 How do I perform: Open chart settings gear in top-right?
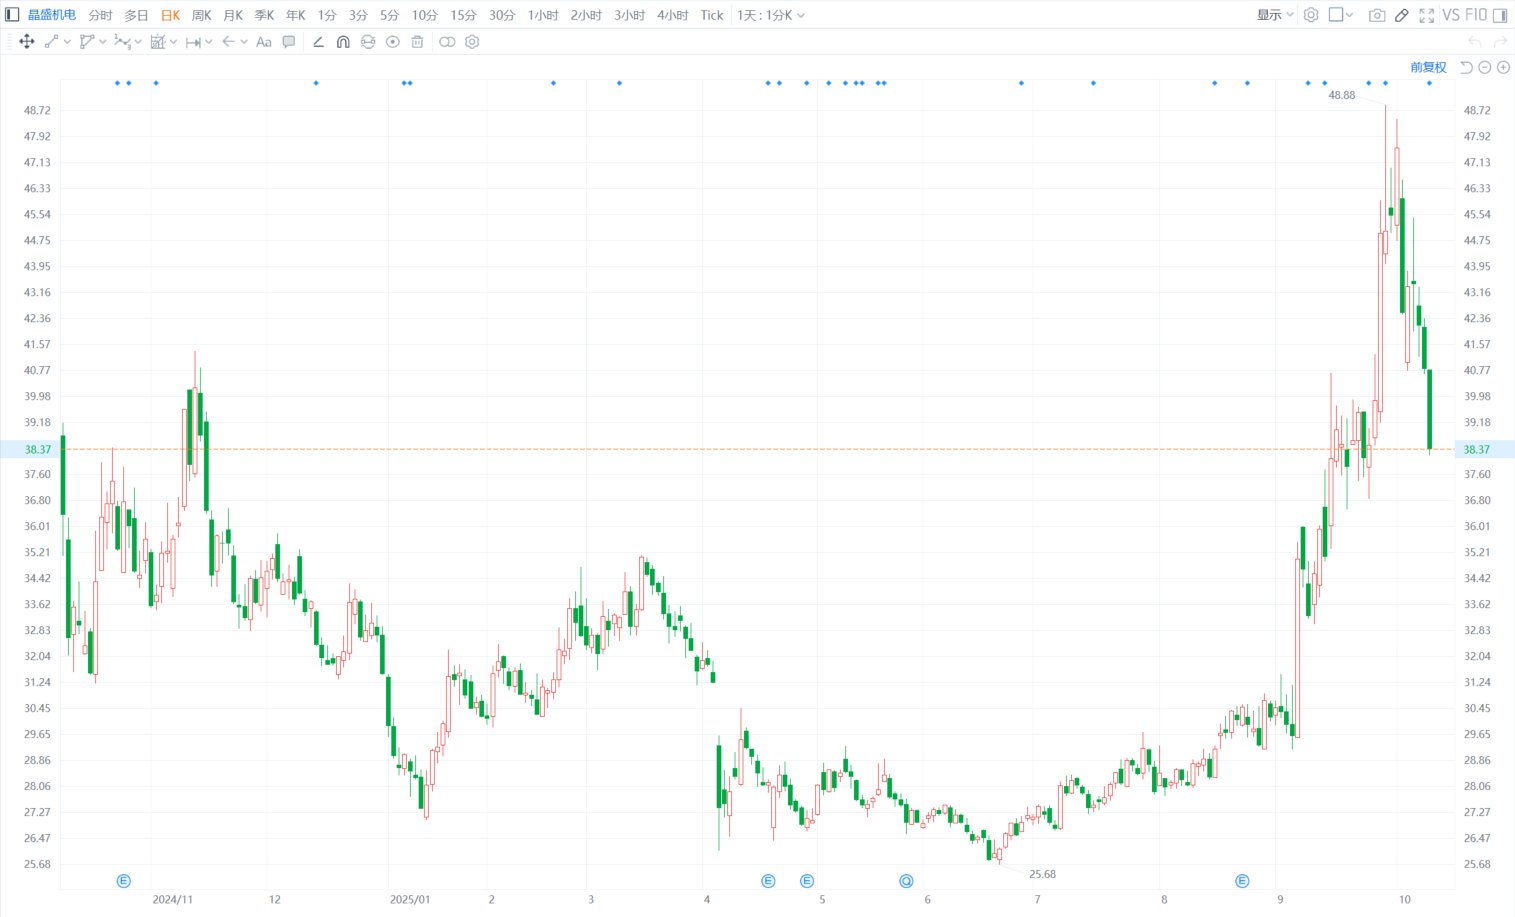click(1310, 15)
